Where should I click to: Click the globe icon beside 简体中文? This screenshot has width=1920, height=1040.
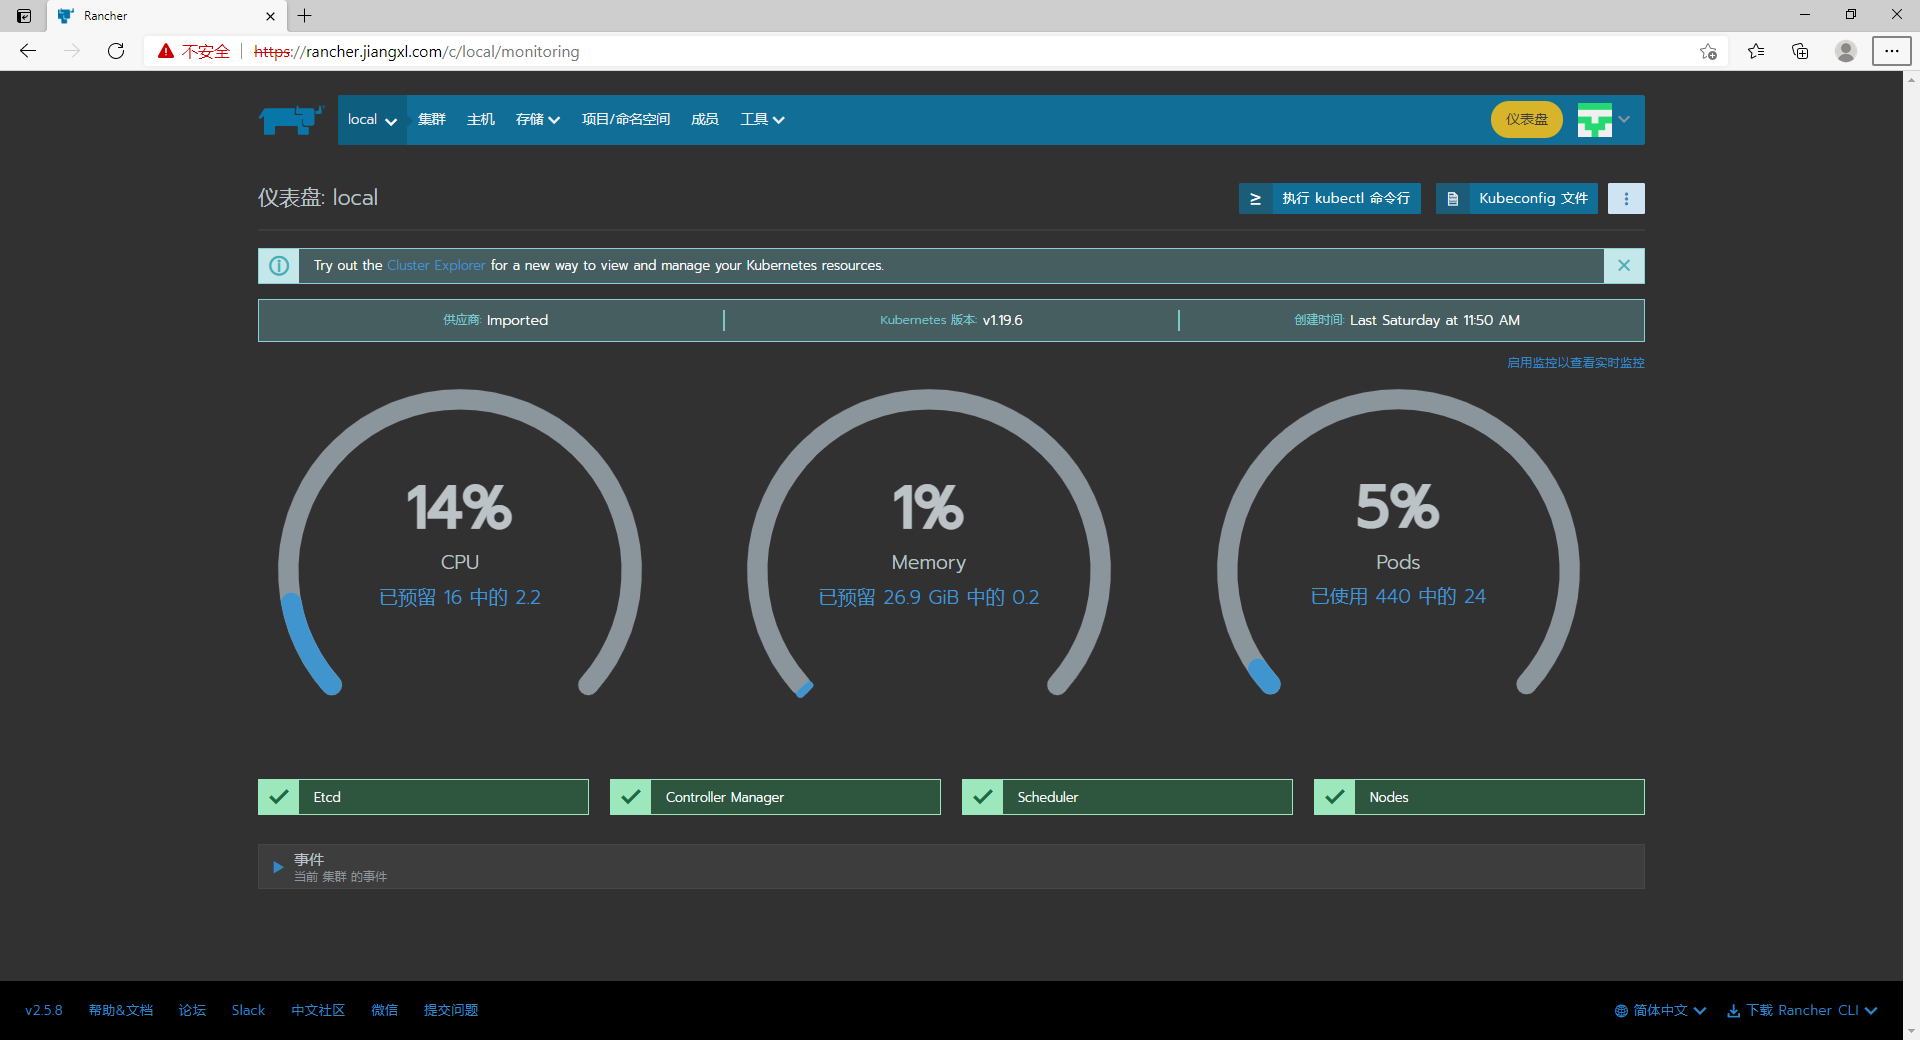pyautogui.click(x=1621, y=1011)
